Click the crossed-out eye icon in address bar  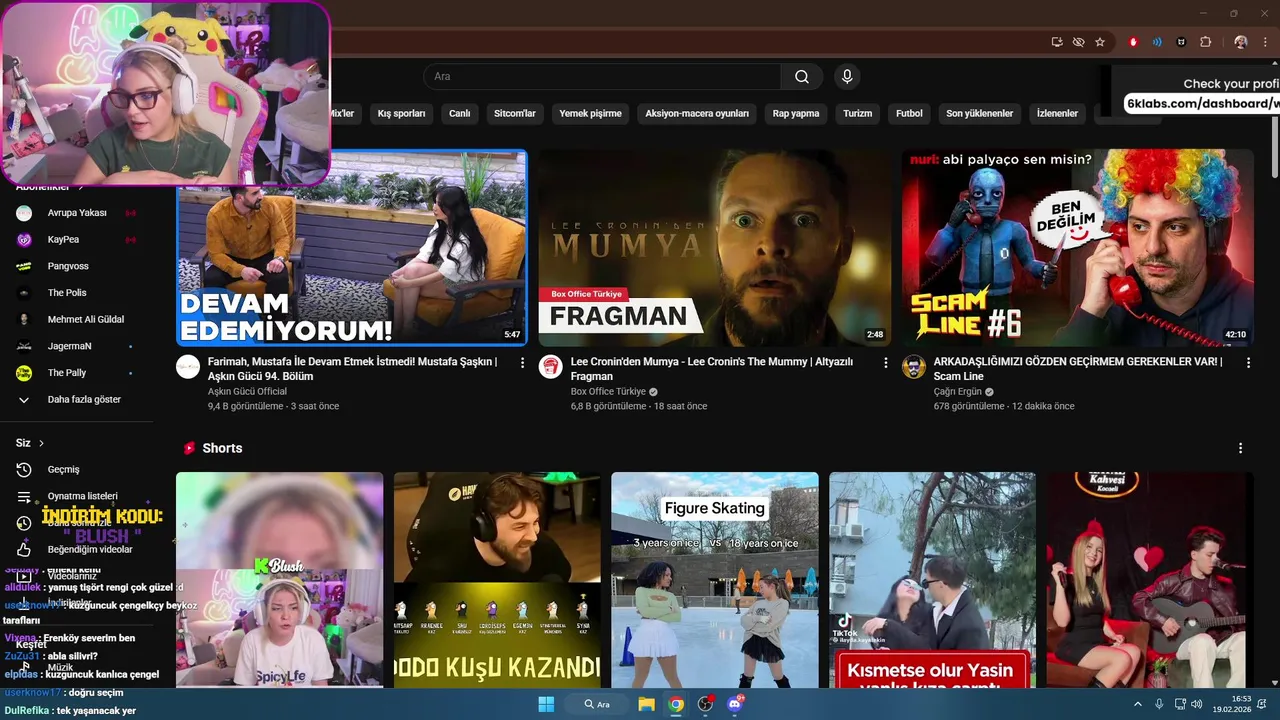point(1078,42)
